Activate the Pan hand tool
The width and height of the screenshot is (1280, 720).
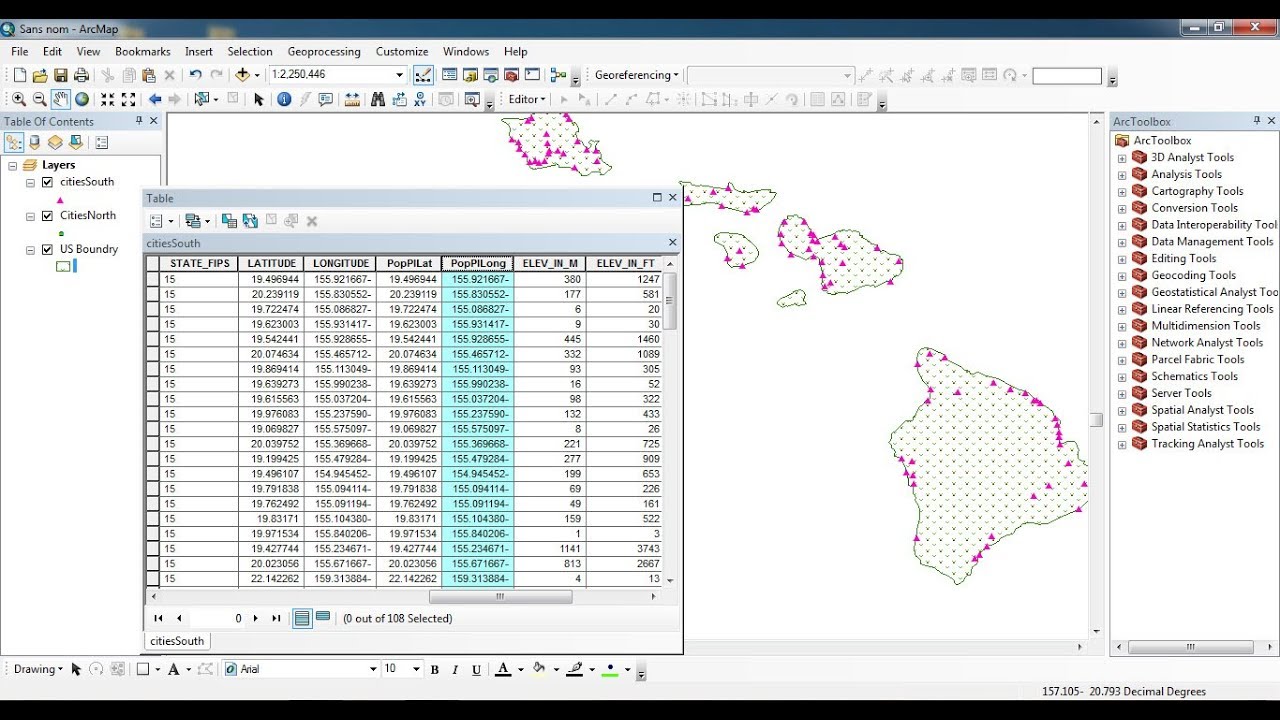pyautogui.click(x=61, y=99)
